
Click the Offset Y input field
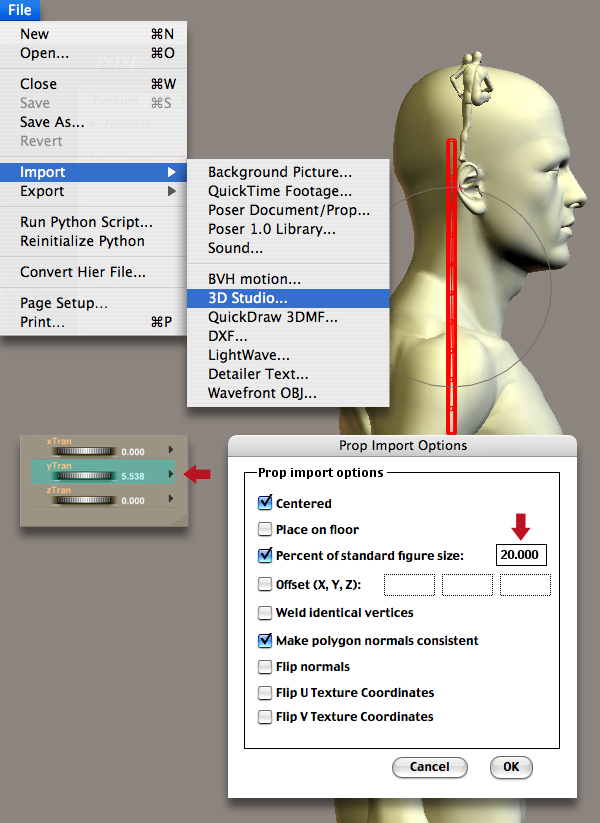[467, 585]
